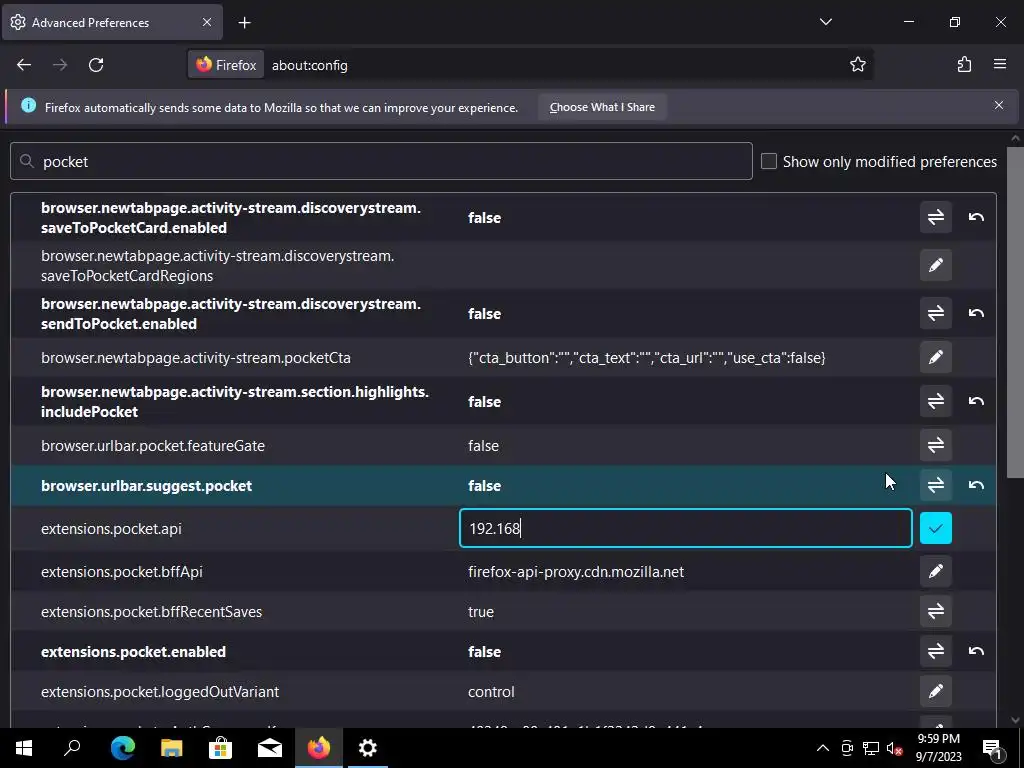Screen dimensions: 1024x768
Task: Edit the pocketCta preference value
Action: coord(935,357)
